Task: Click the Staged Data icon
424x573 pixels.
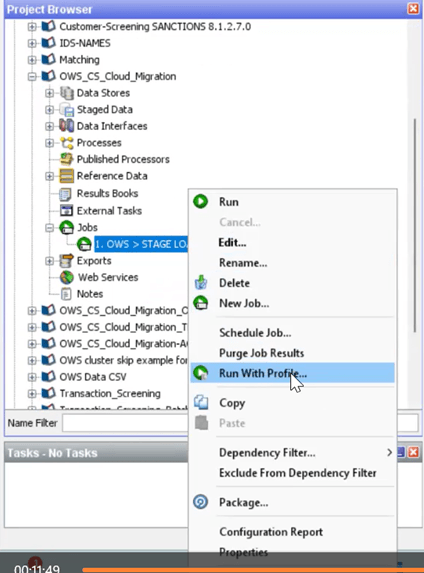Action: point(67,110)
